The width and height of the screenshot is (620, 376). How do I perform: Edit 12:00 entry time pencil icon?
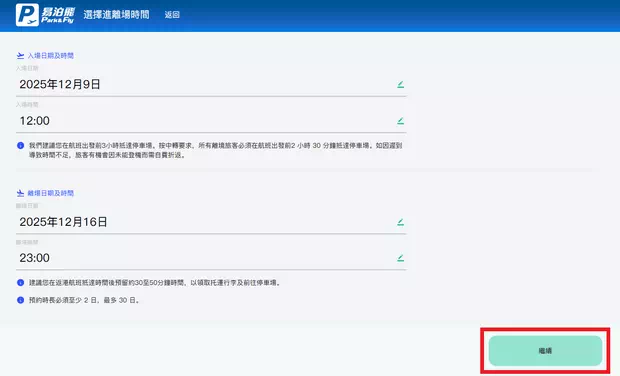coord(401,121)
